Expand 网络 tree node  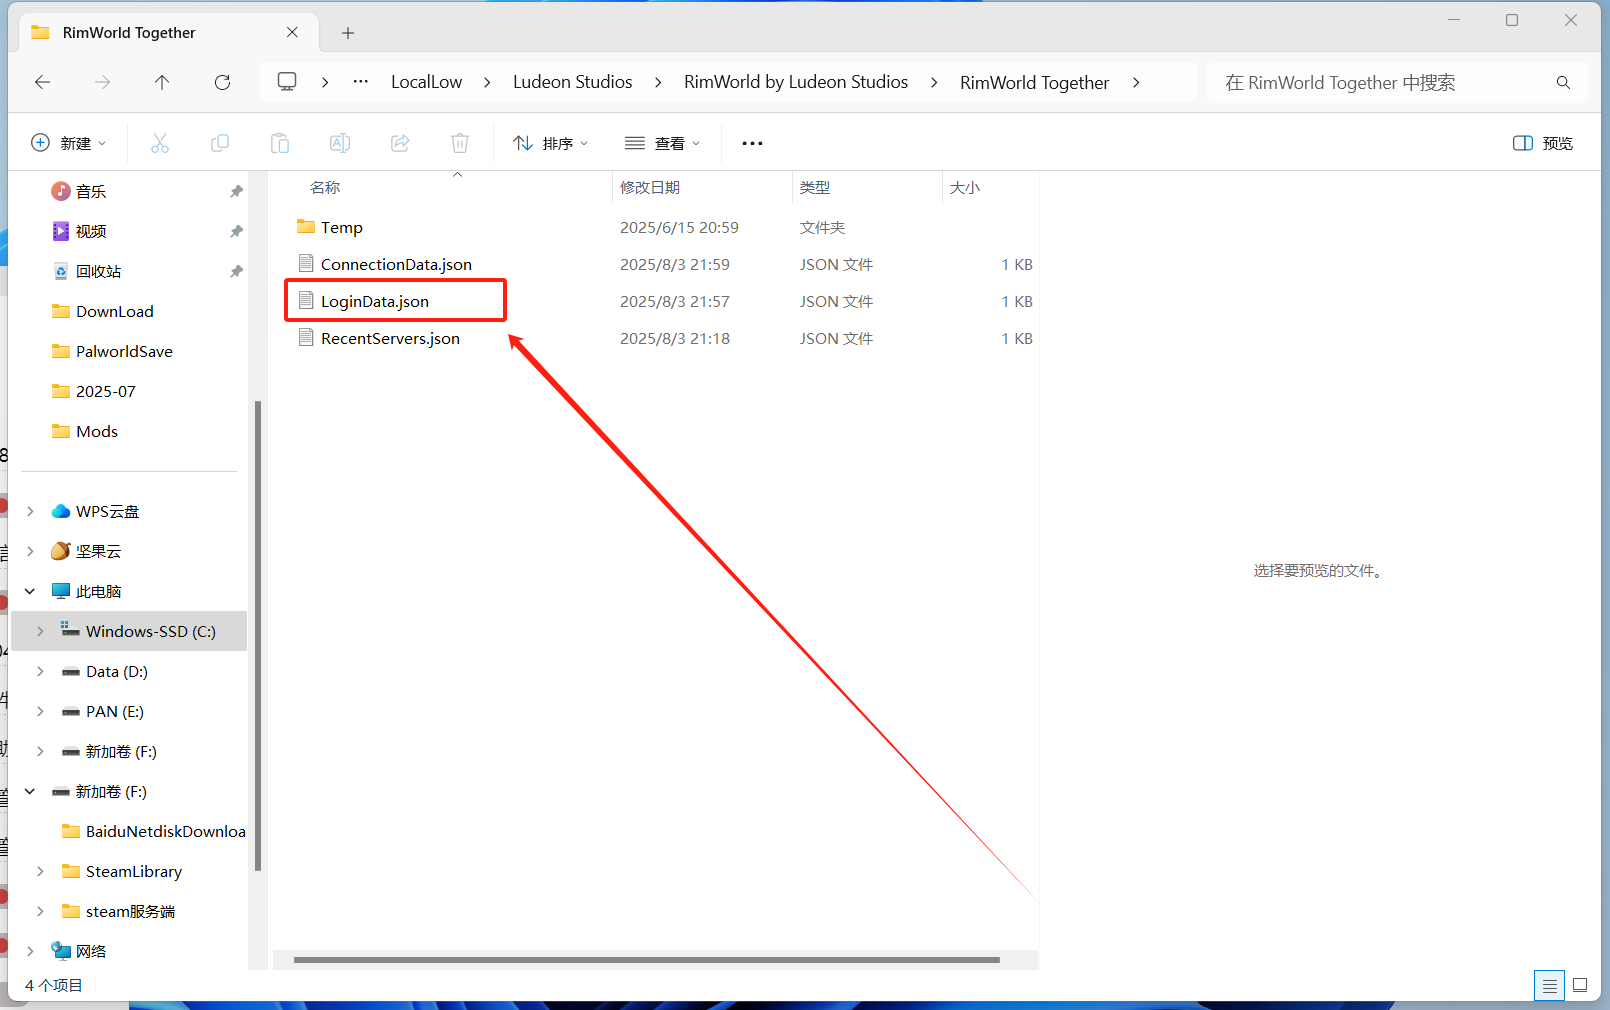(x=30, y=951)
